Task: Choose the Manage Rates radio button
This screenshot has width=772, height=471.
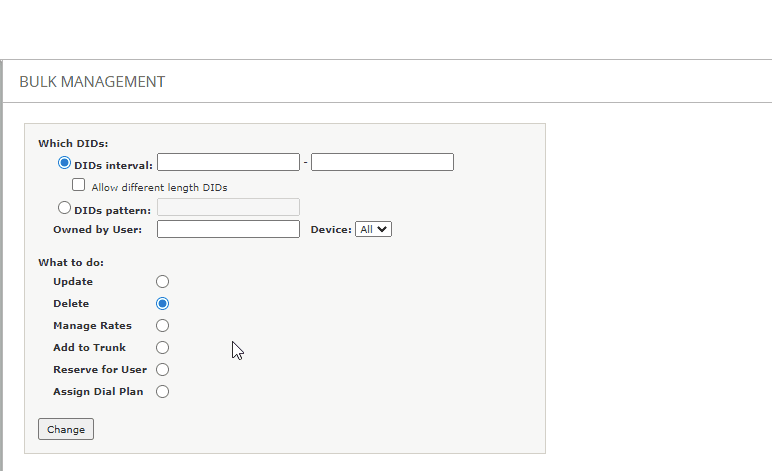Action: 162,326
